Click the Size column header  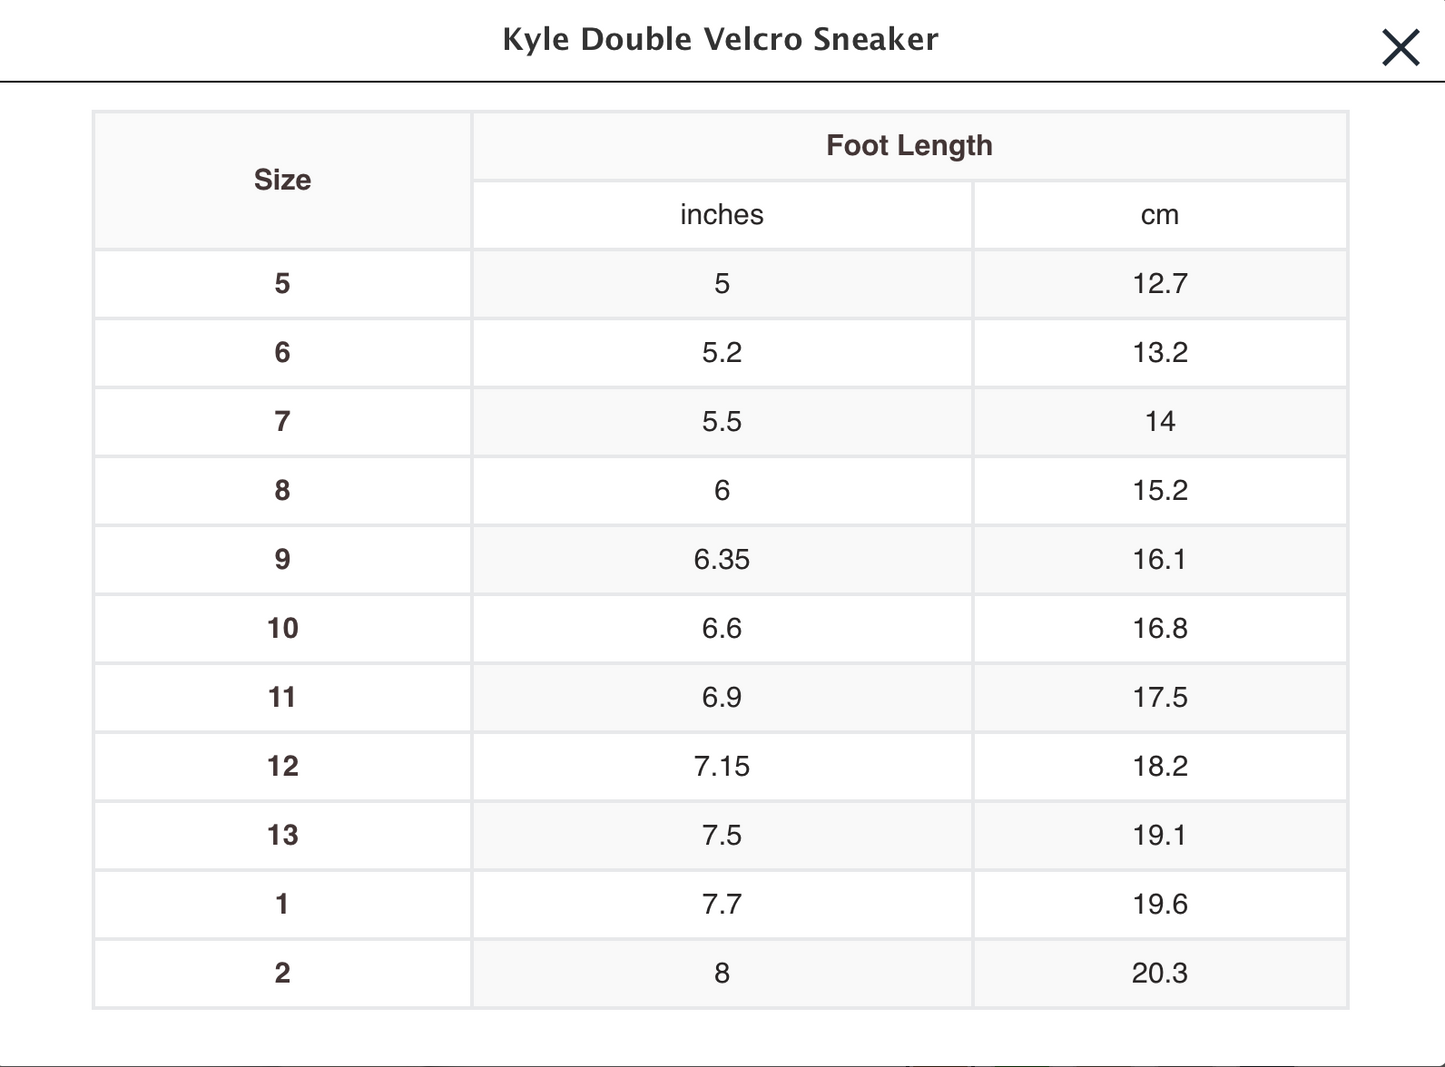[282, 180]
